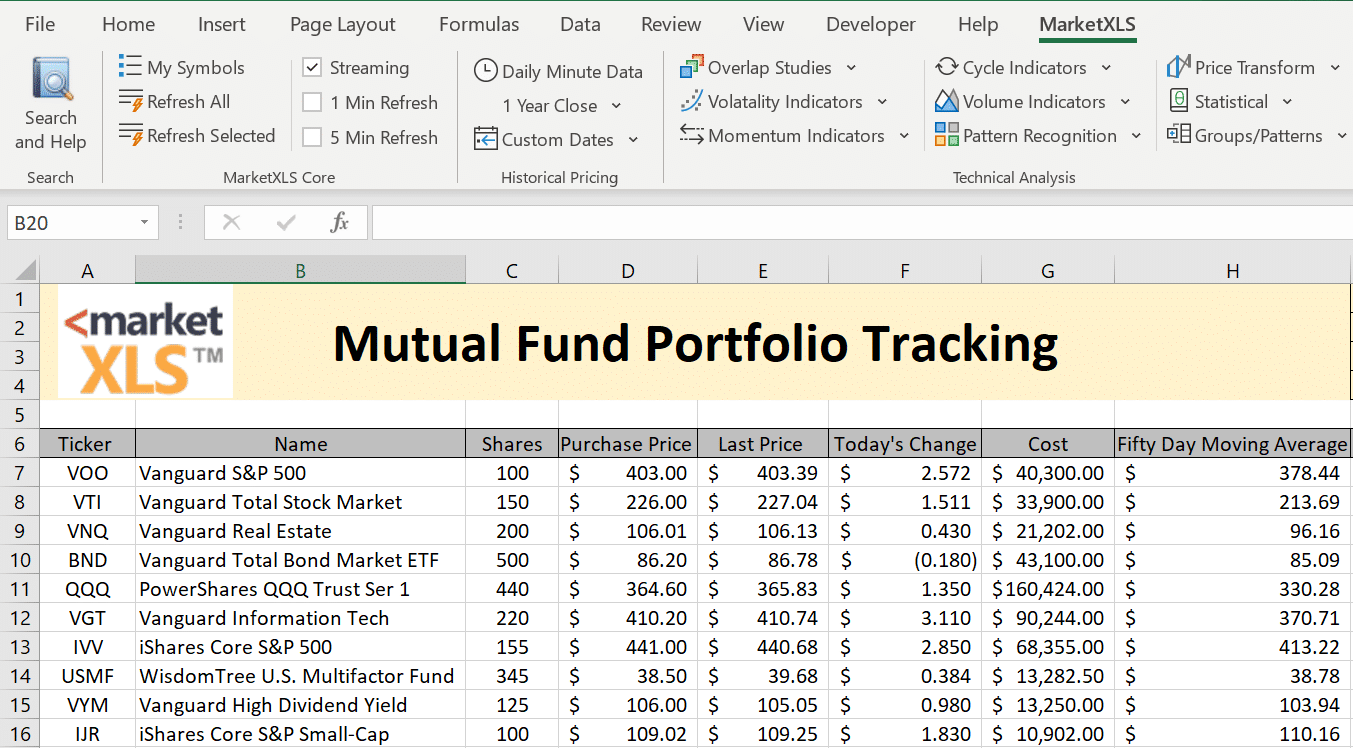1353x748 pixels.
Task: Click the Refresh All button label
Action: pos(189,101)
